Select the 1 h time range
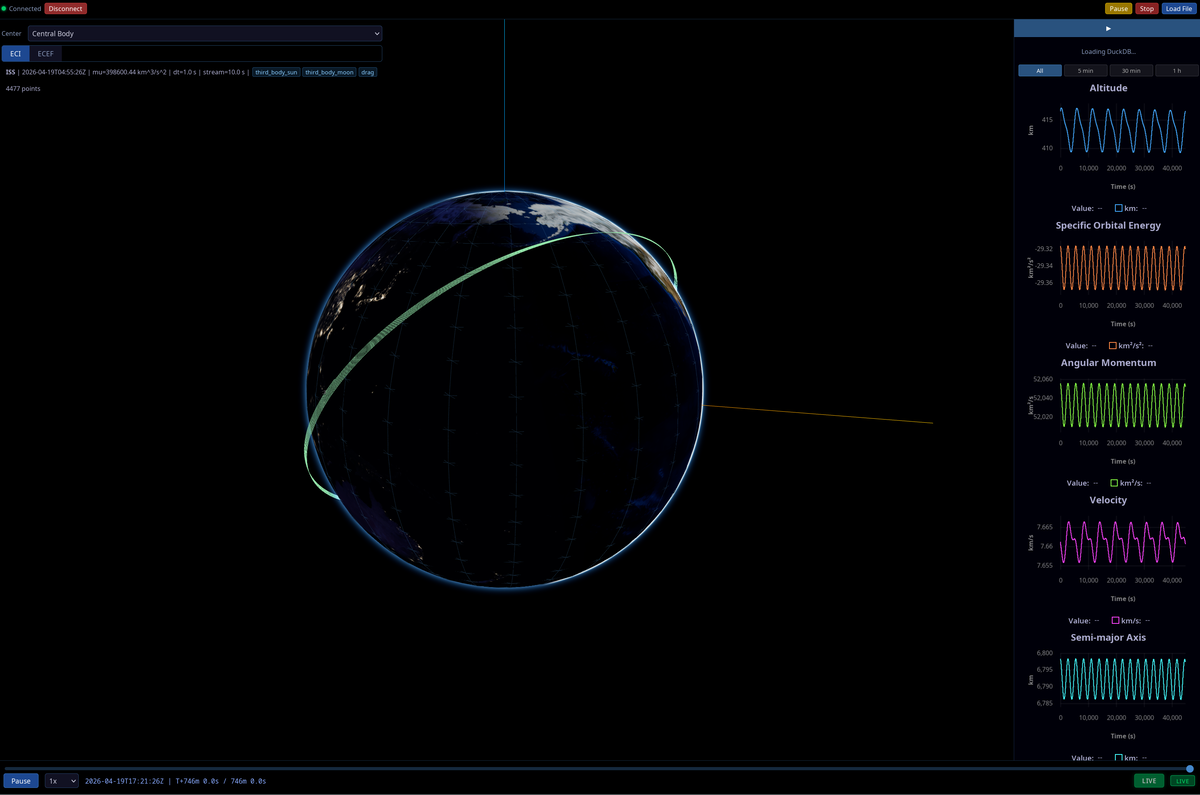 (1176, 70)
